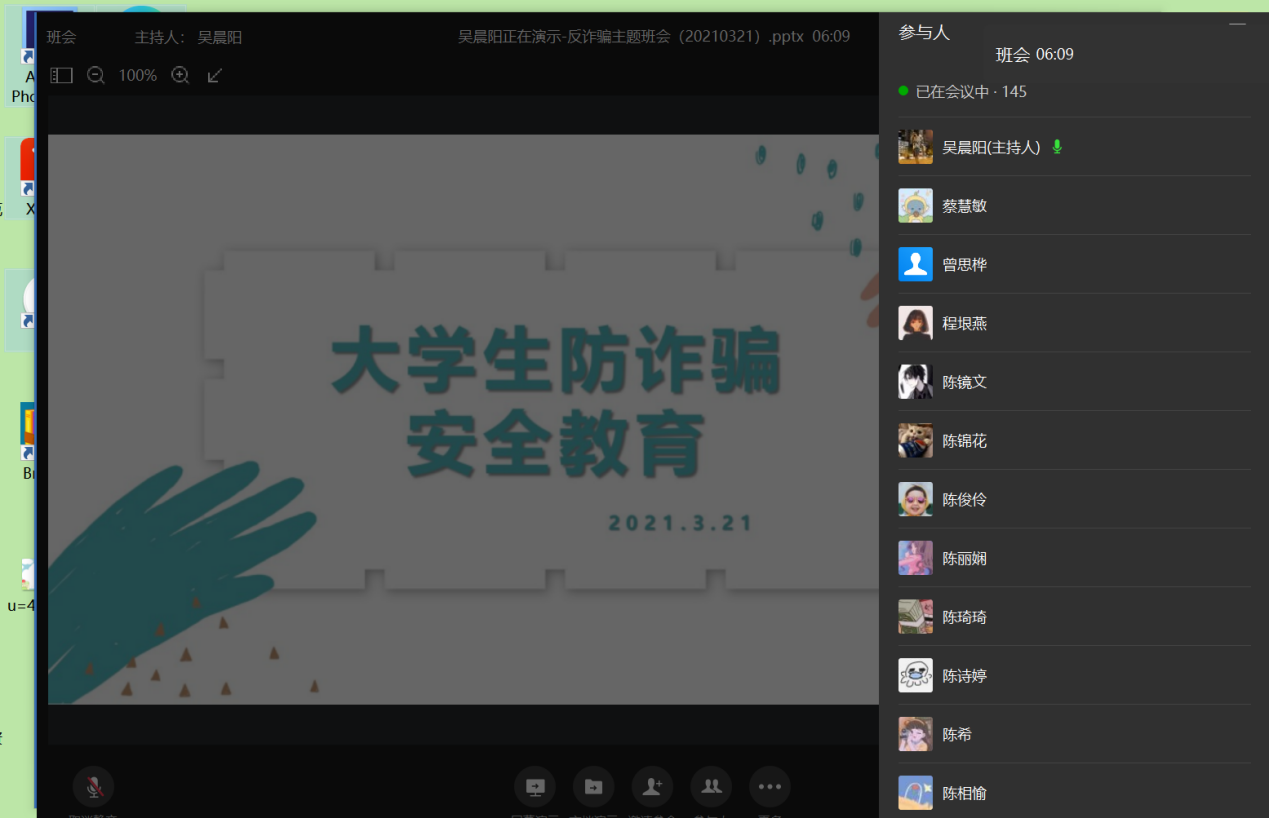Open the participants list icon
The width and height of the screenshot is (1269, 818).
point(711,787)
